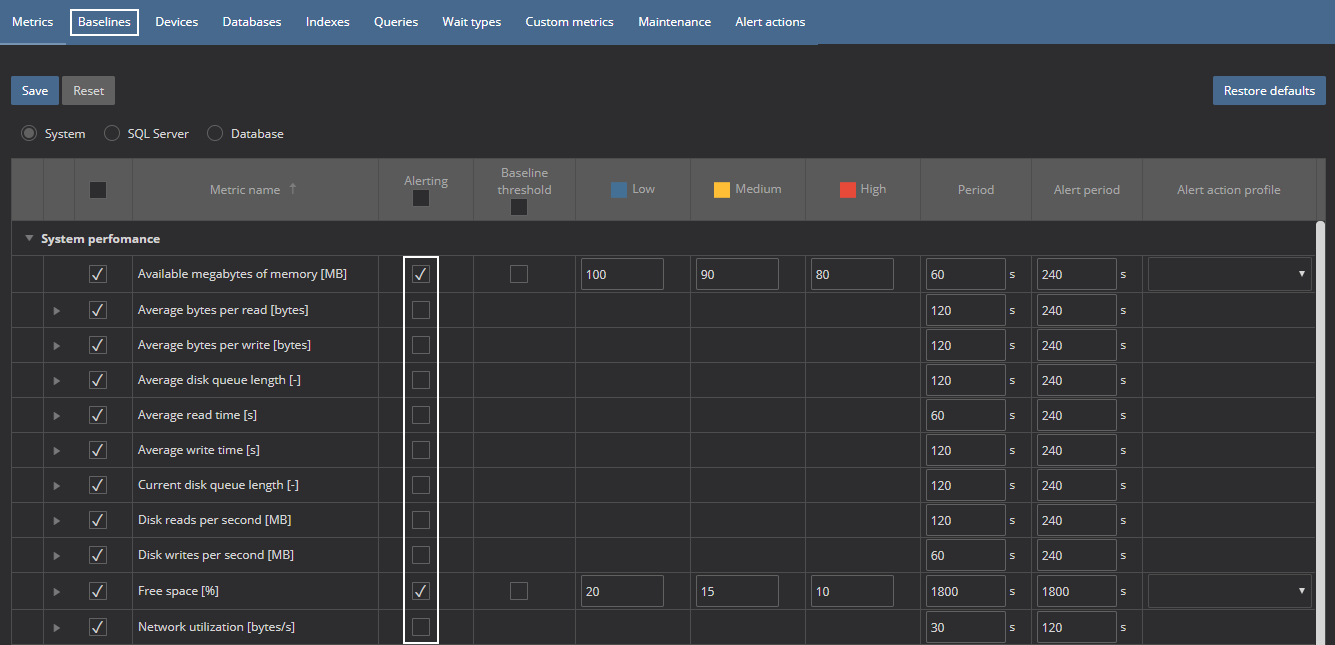This screenshot has width=1335, height=645.
Task: Select the Database radio button
Action: [x=215, y=134]
